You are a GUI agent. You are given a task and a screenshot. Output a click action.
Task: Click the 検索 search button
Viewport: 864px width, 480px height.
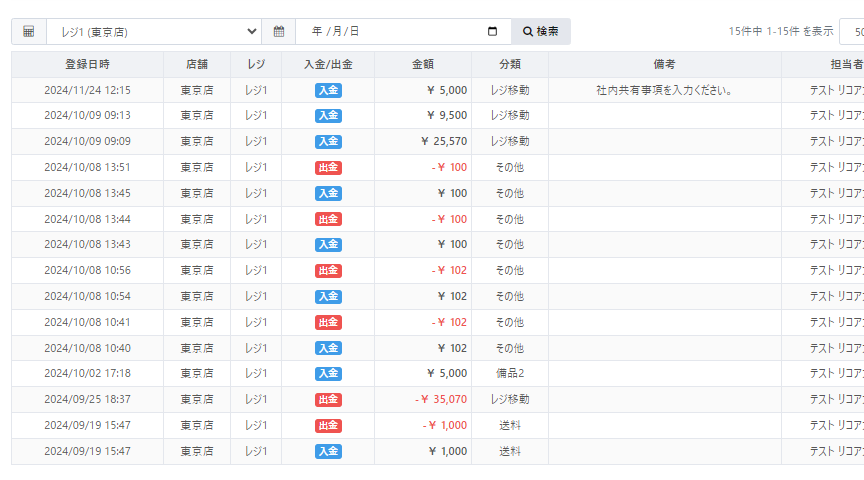541,31
